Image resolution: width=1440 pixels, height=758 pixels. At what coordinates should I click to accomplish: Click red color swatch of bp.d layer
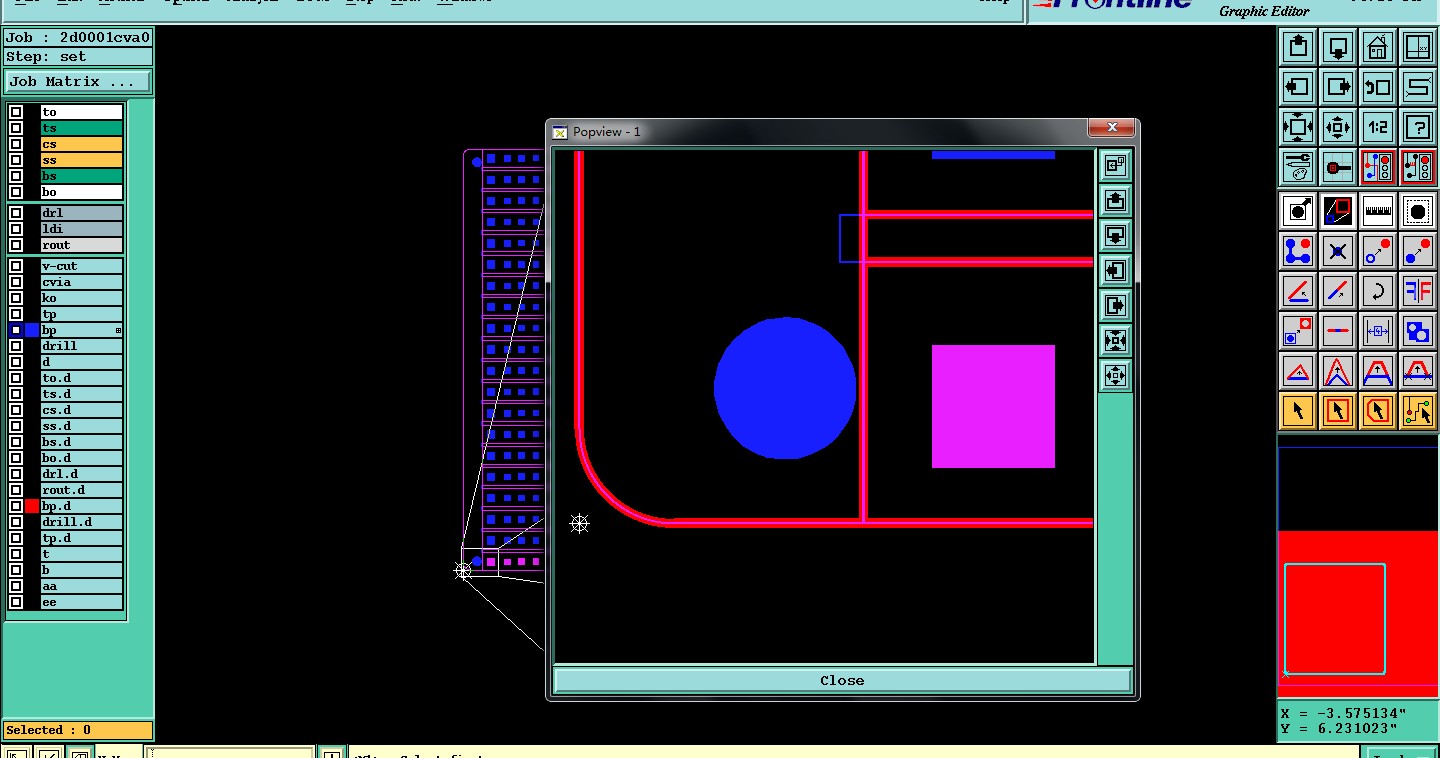[x=32, y=506]
